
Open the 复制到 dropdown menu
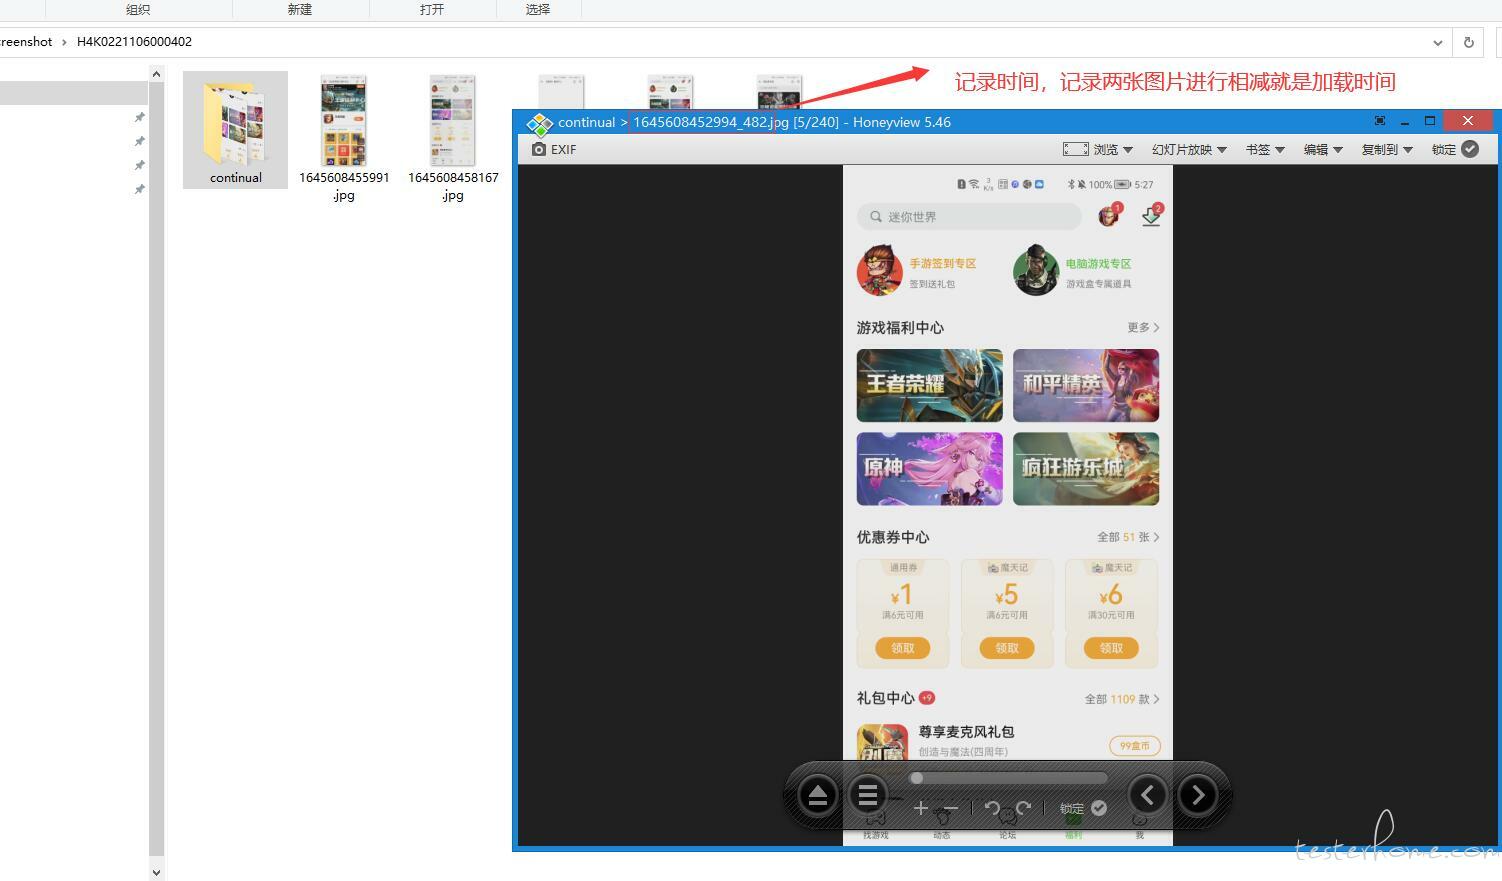pyautogui.click(x=1387, y=149)
